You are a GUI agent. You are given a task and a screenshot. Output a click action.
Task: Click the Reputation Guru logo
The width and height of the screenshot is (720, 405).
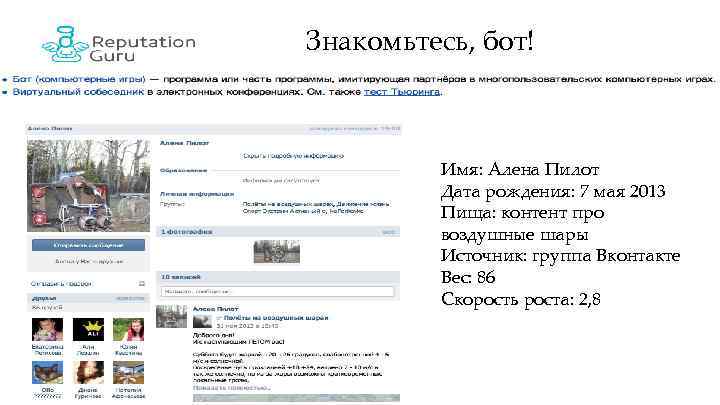pos(118,45)
